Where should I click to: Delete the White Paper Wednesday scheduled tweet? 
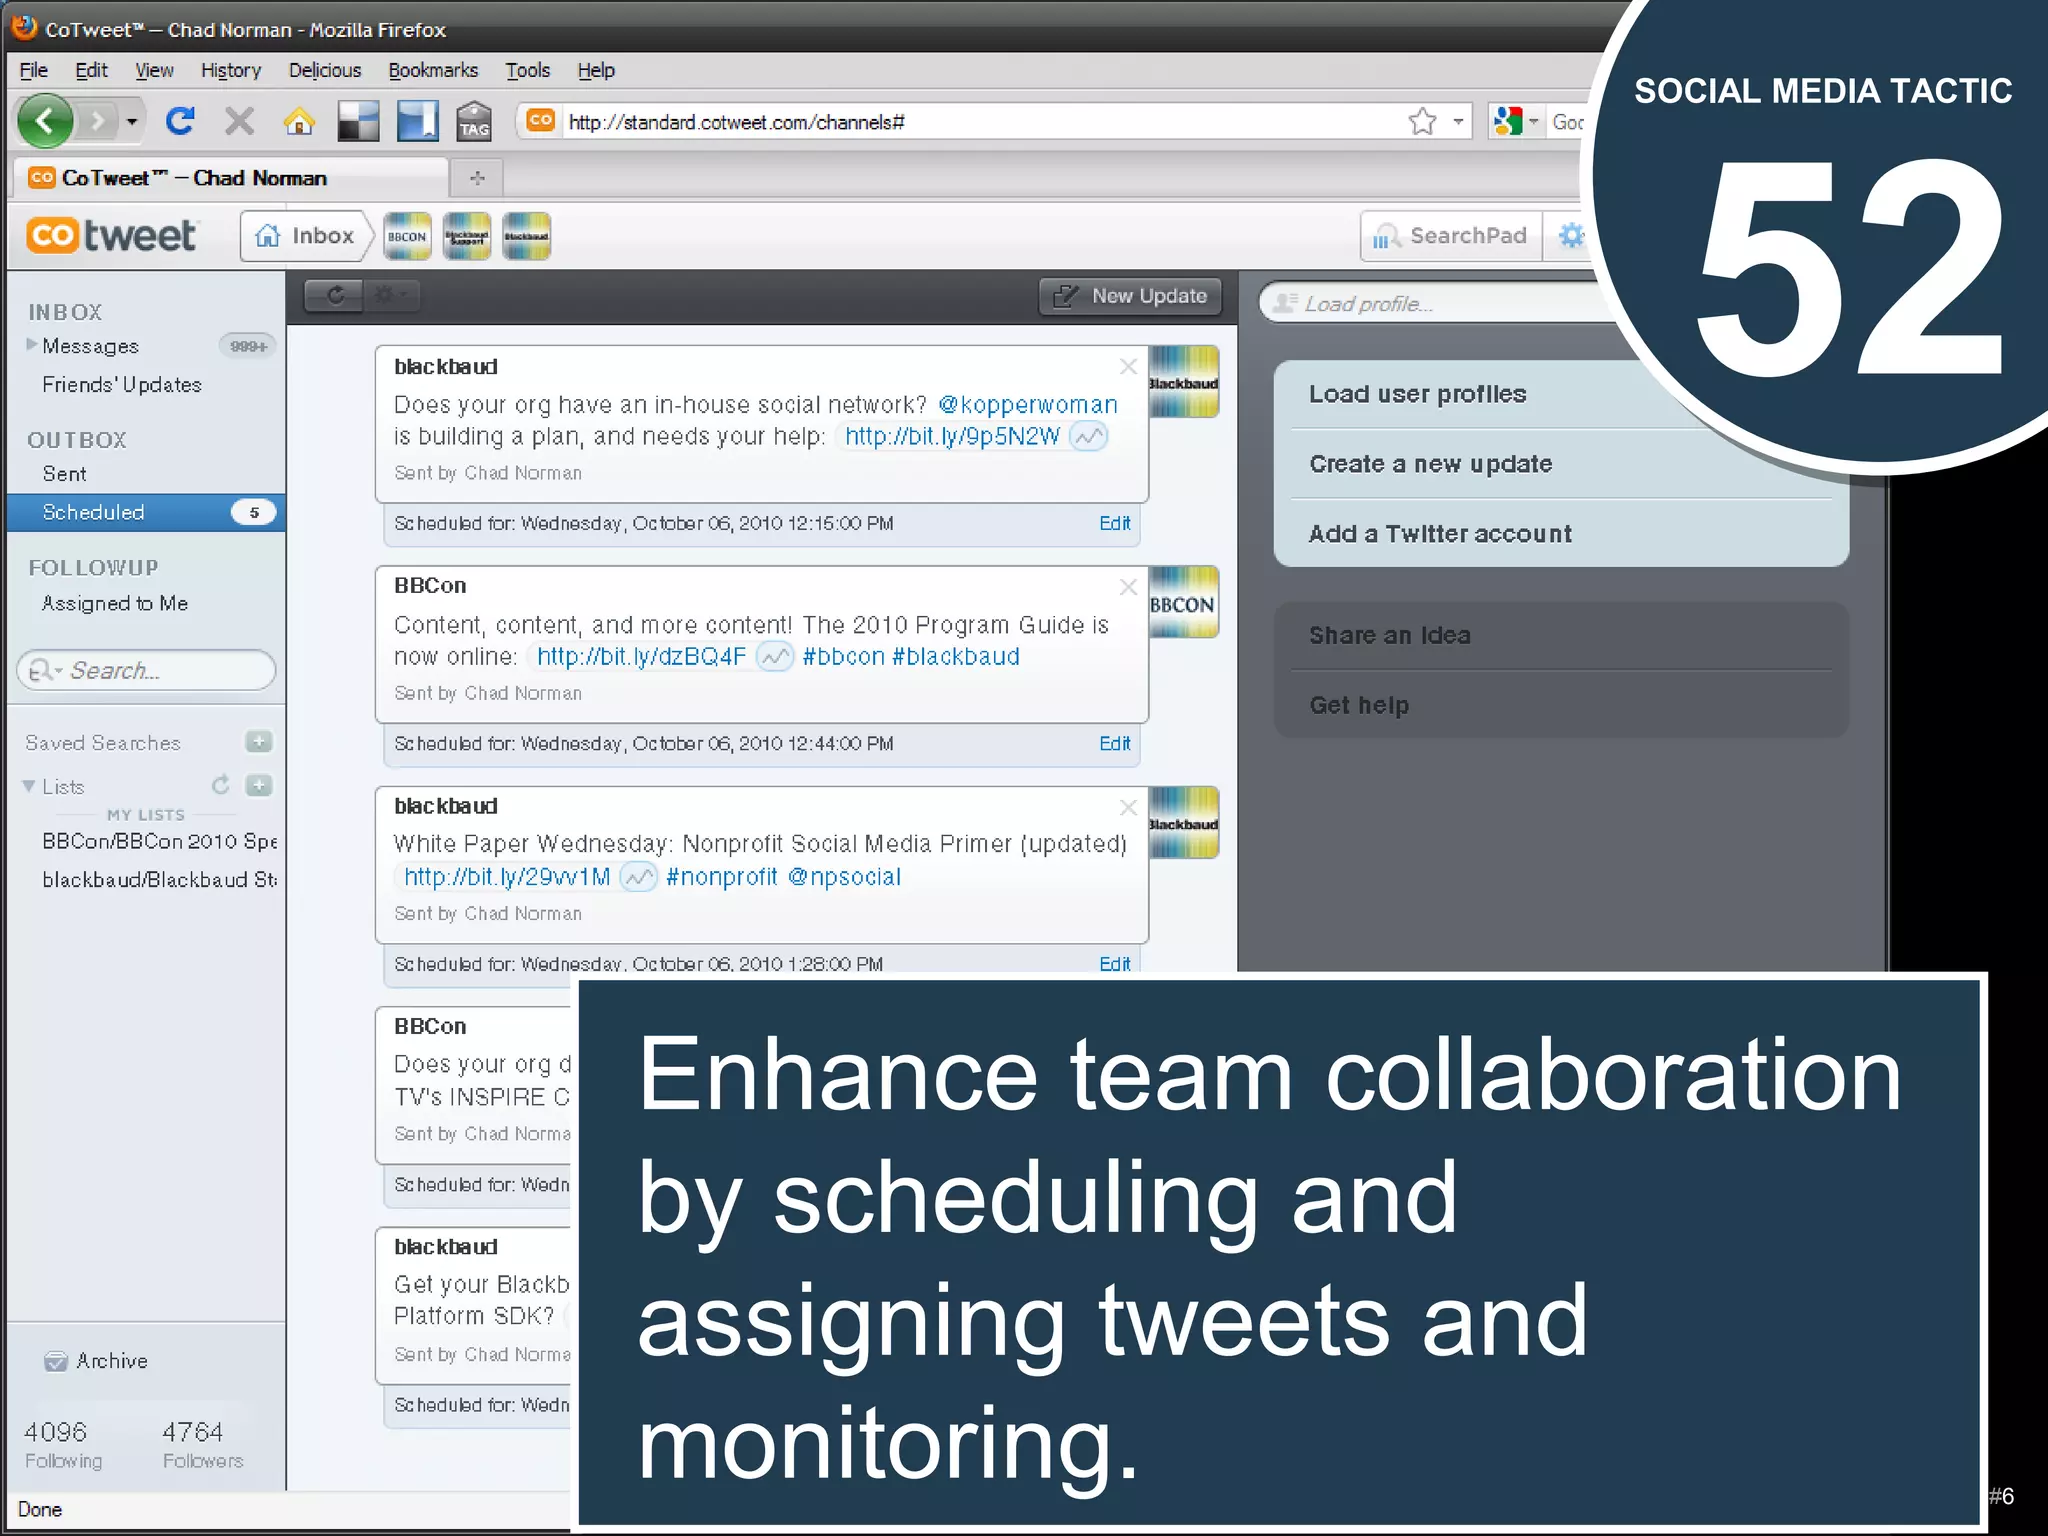1128,806
